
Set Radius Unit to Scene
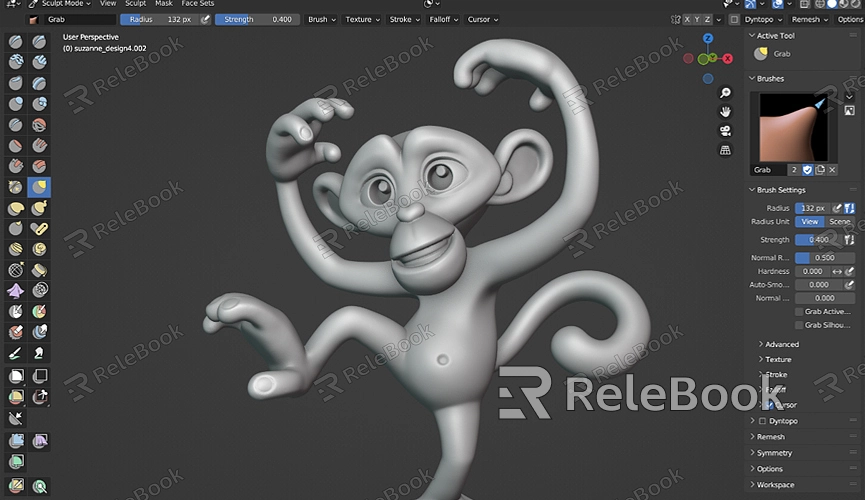(x=840, y=221)
